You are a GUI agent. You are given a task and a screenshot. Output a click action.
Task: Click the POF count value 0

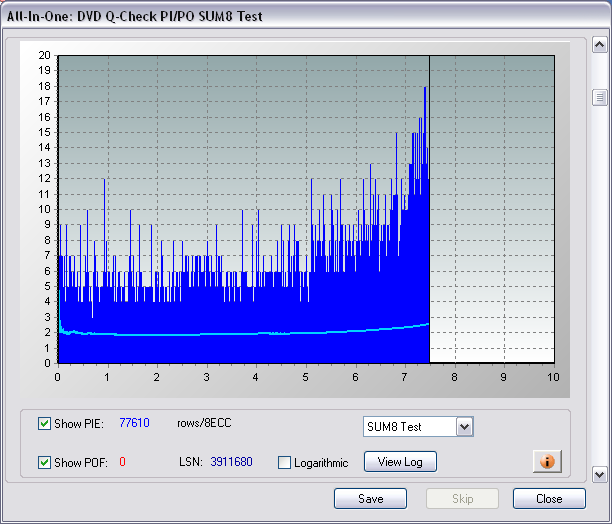122,462
